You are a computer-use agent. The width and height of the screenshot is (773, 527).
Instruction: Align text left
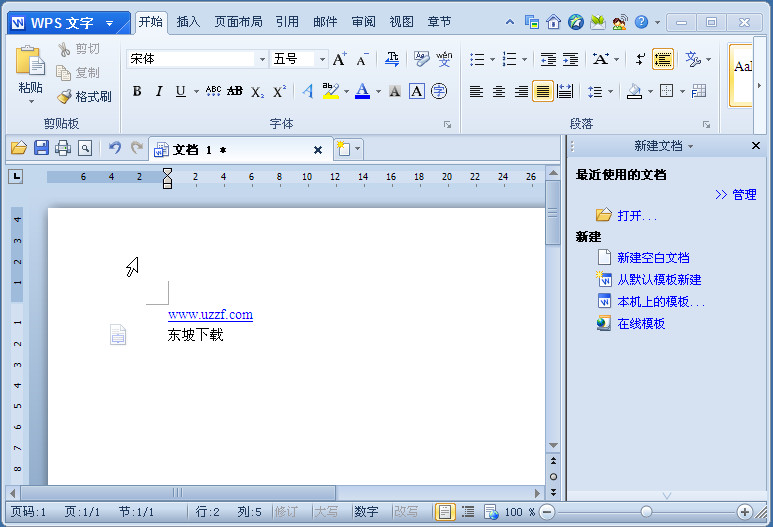click(x=476, y=92)
